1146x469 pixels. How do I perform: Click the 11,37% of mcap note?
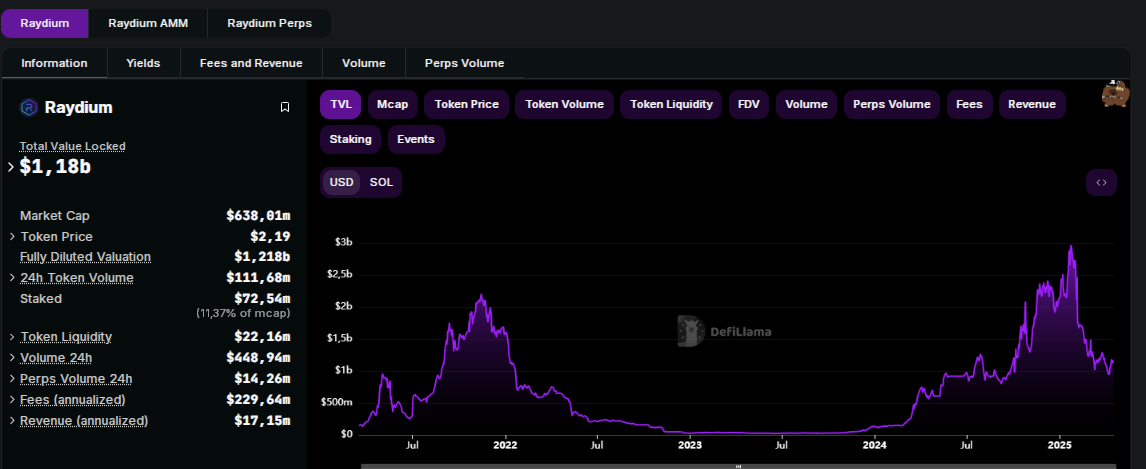pos(243,313)
